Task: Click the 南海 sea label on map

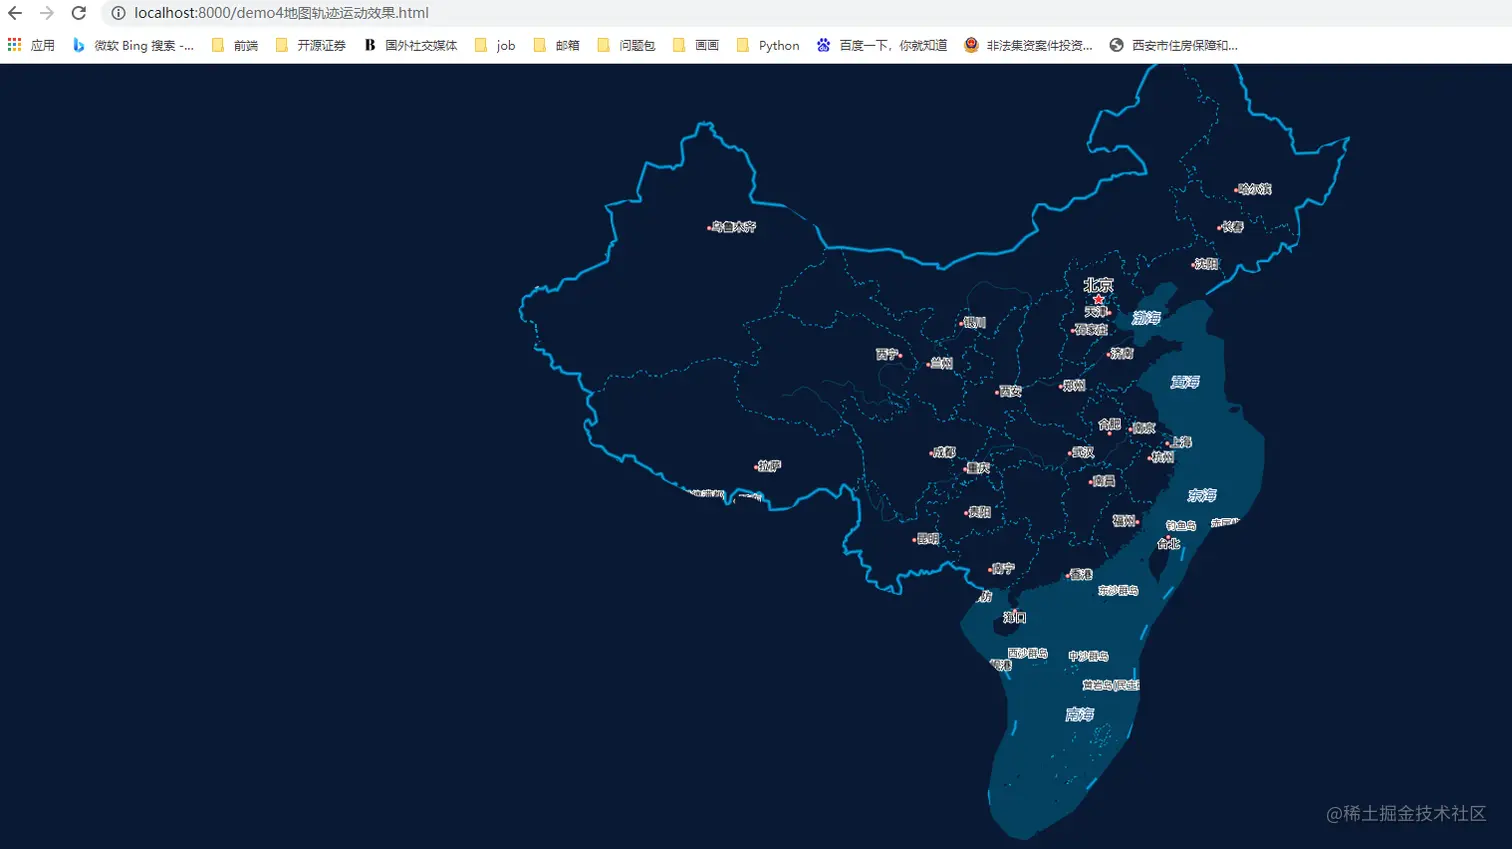Action: pyautogui.click(x=1080, y=714)
